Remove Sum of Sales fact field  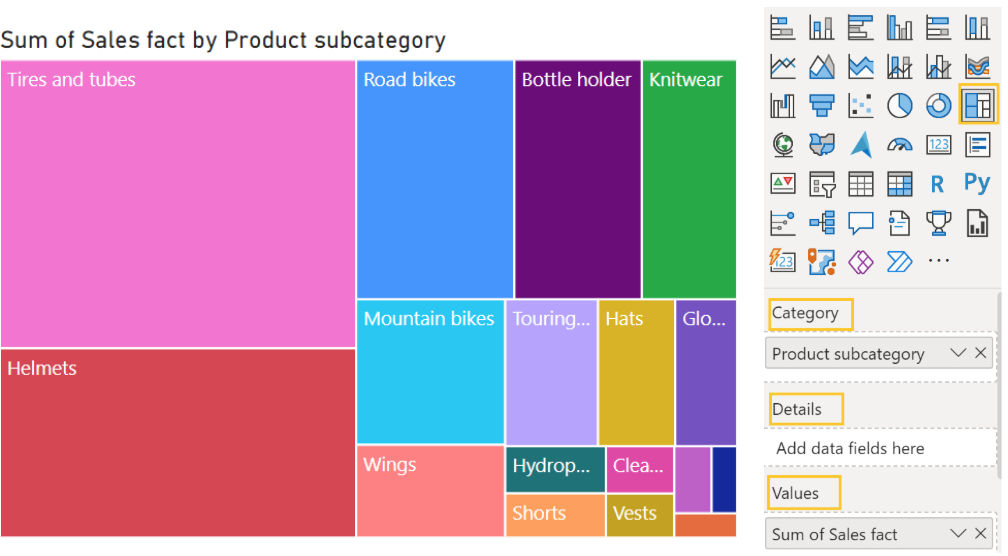tap(981, 534)
